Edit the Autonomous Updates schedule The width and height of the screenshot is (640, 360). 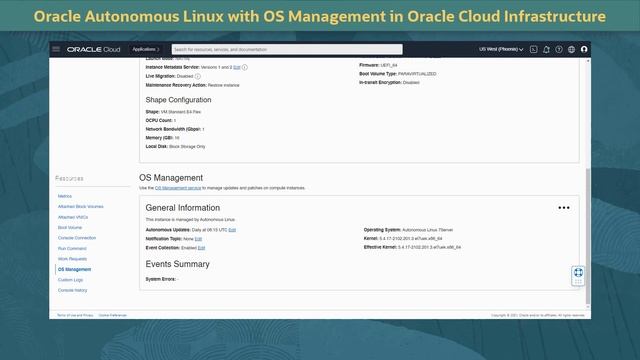232,230
